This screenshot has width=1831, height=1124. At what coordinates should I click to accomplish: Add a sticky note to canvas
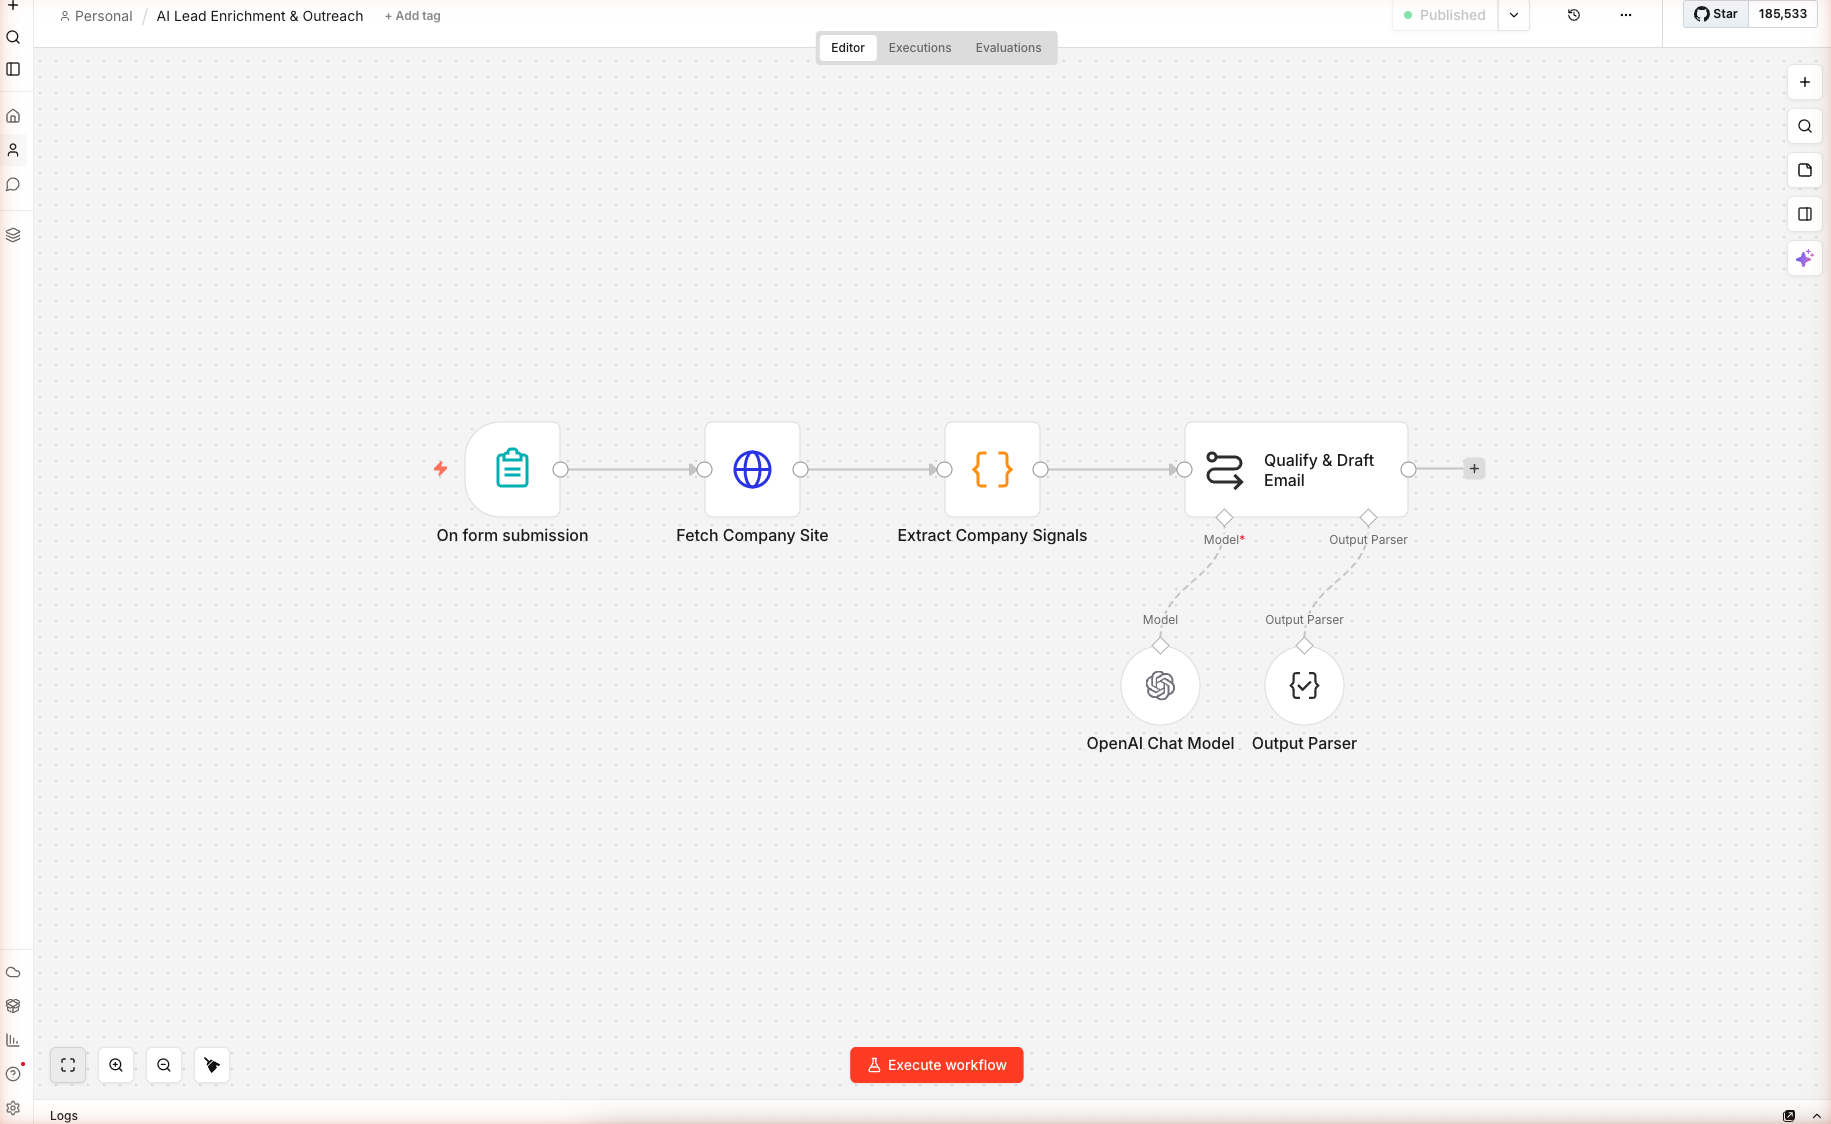pyautogui.click(x=1804, y=171)
